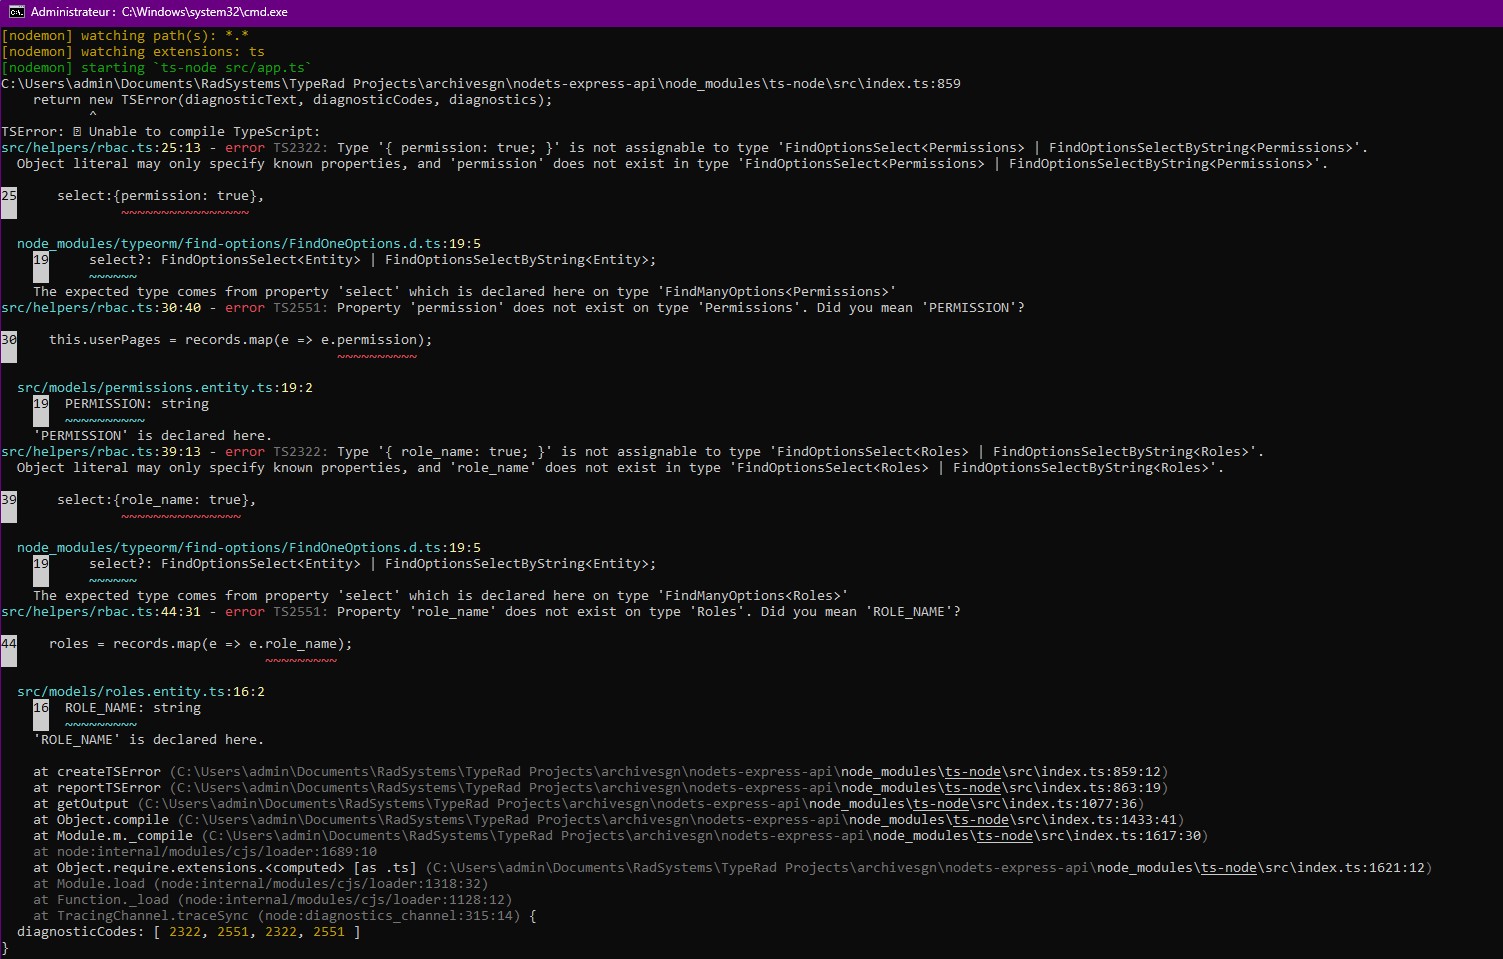Click highlighted line number 44 marker
1503x959 pixels.
tap(9, 644)
